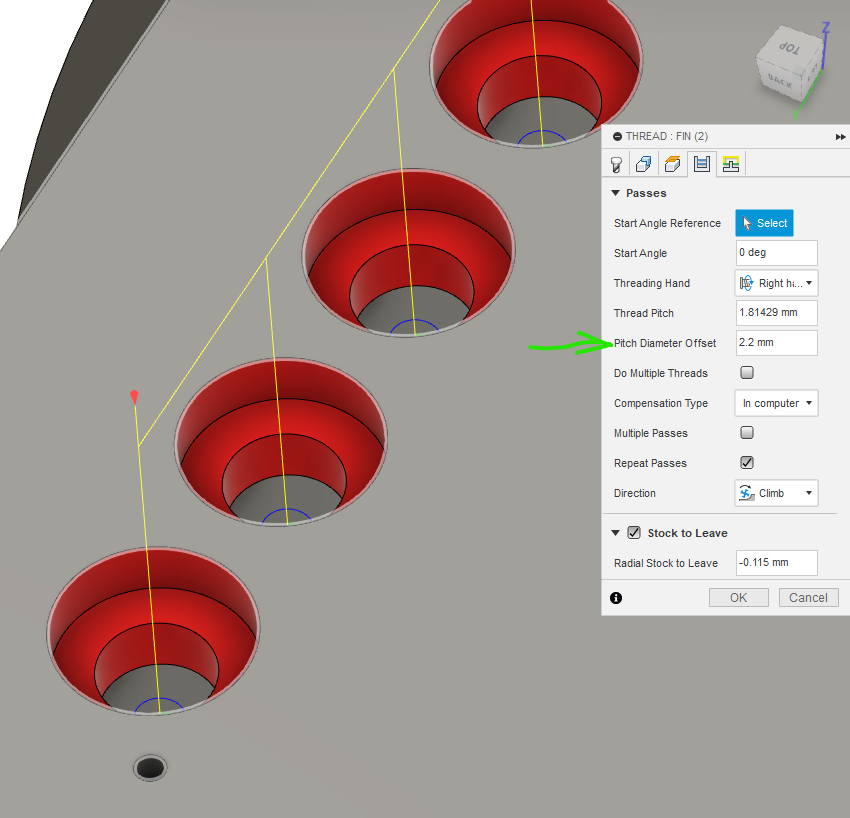This screenshot has height=818, width=850.
Task: Edit the Pitch Diameter Offset value field
Action: click(776, 343)
